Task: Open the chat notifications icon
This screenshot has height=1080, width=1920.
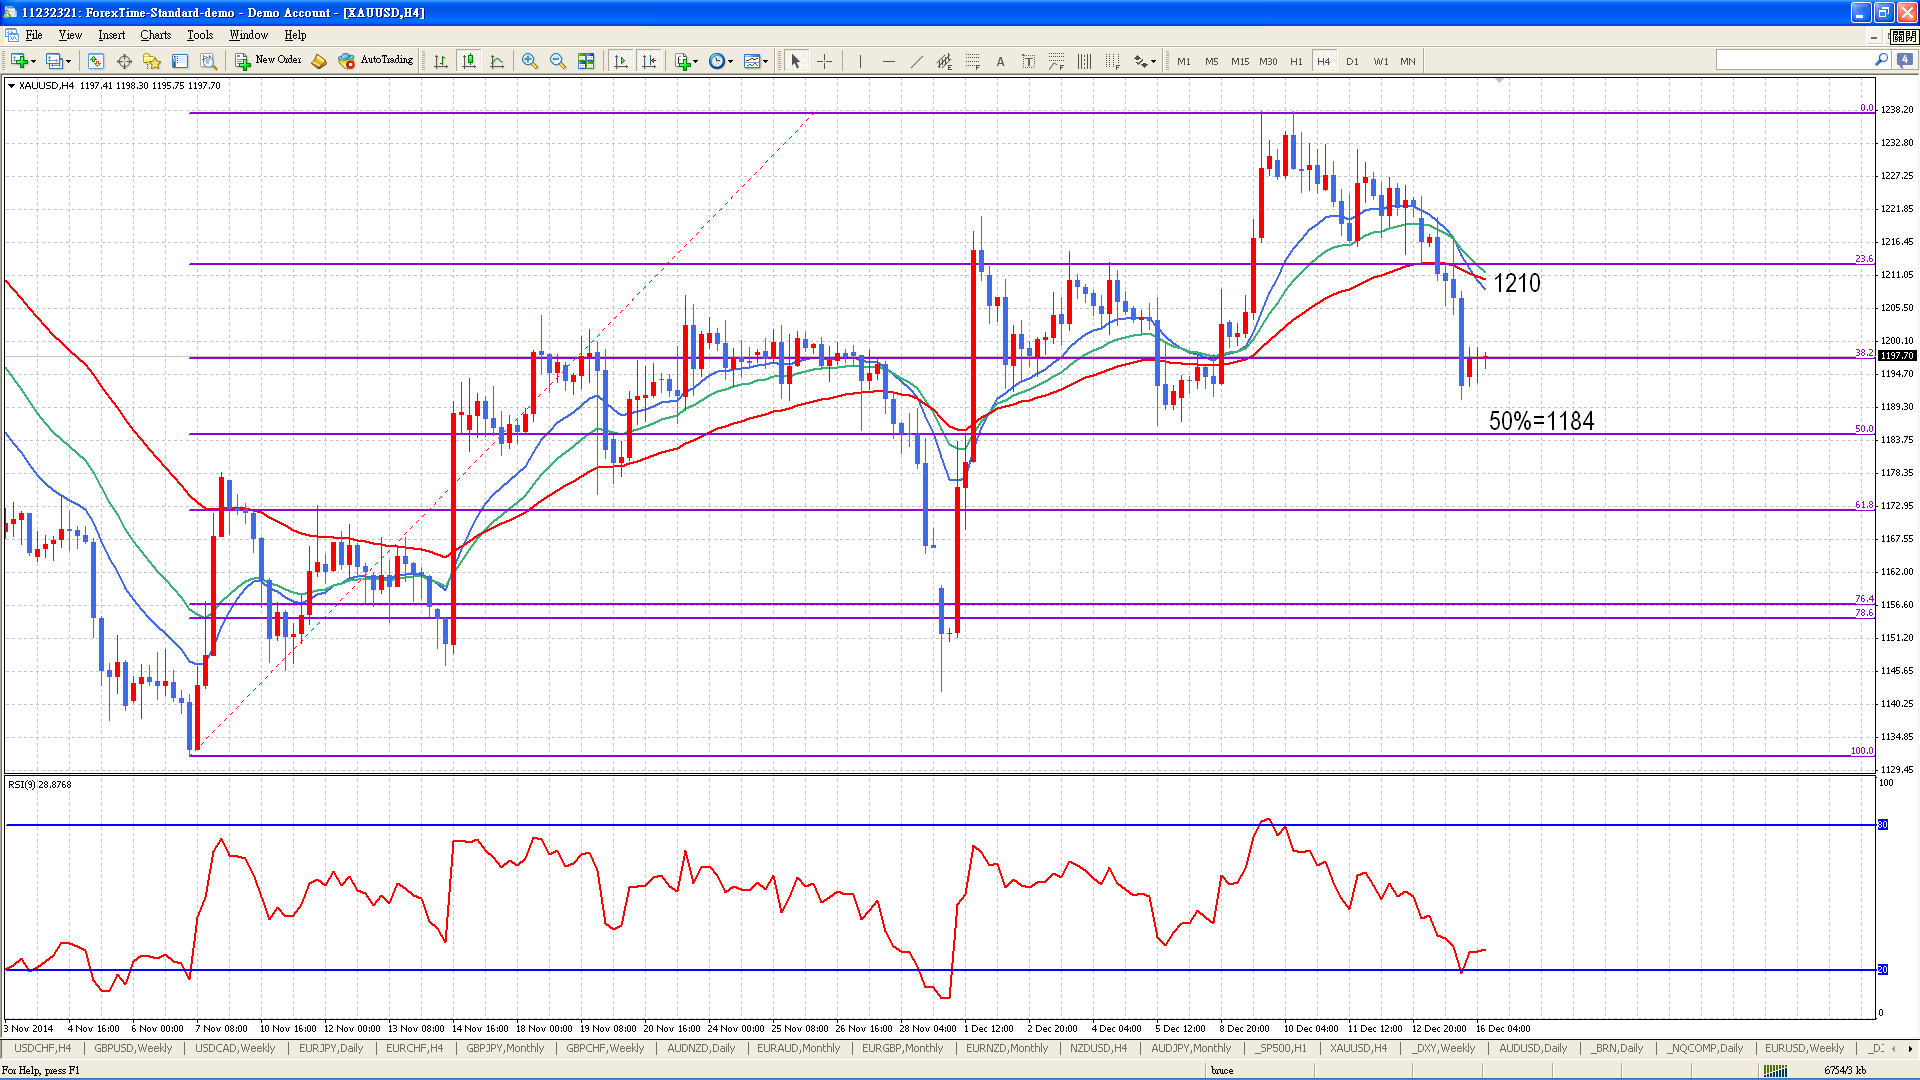Action: (1904, 60)
